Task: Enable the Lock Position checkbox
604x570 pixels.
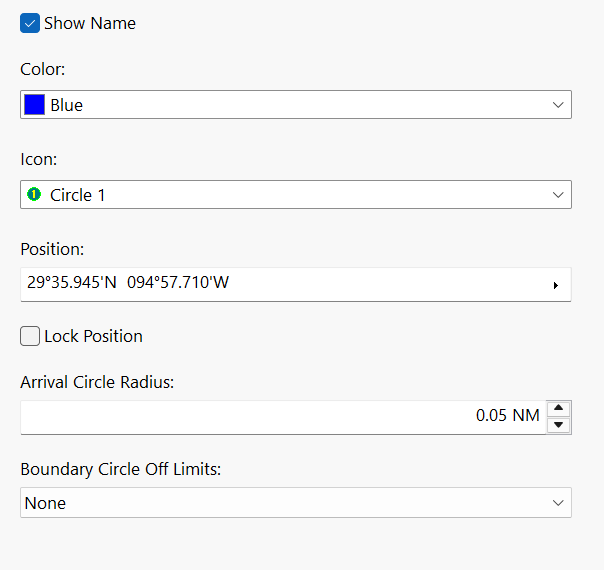Action: [x=30, y=336]
